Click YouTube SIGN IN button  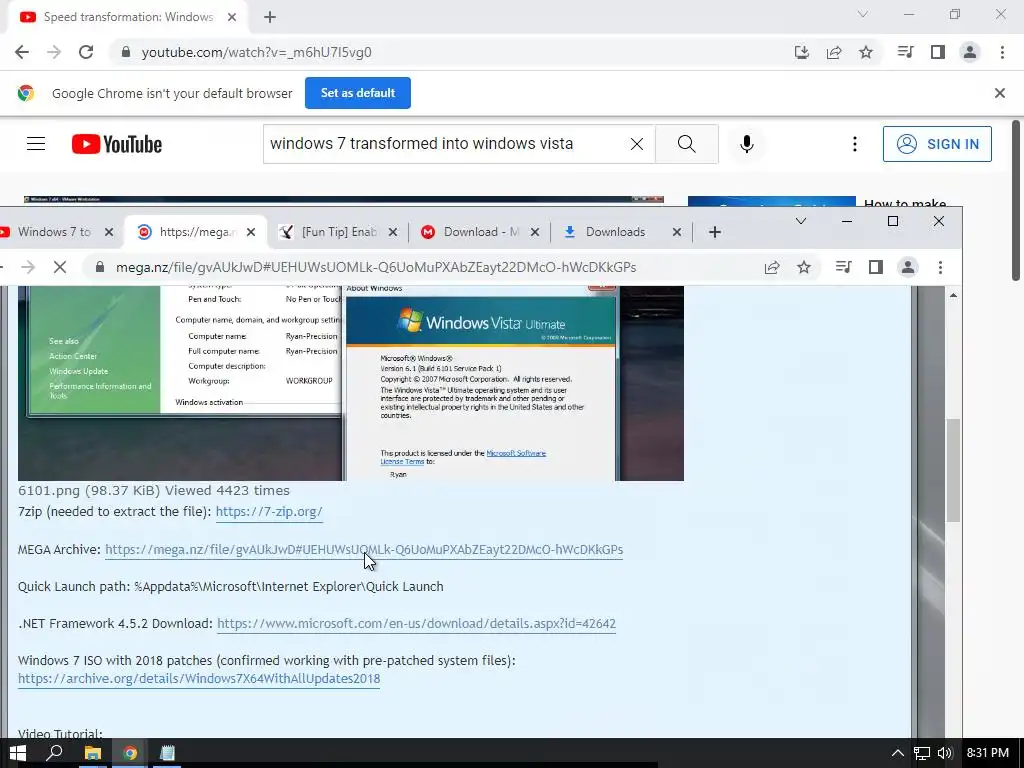pos(937,144)
